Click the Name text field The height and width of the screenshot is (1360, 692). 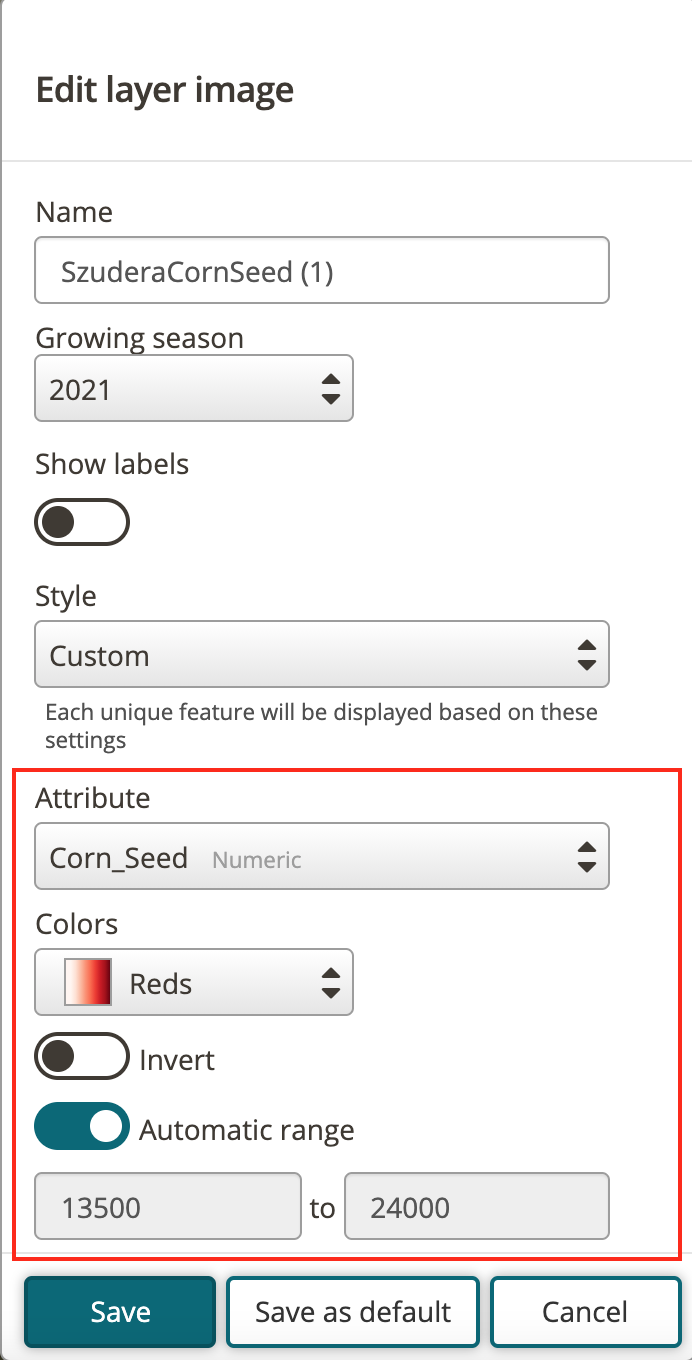click(x=322, y=270)
